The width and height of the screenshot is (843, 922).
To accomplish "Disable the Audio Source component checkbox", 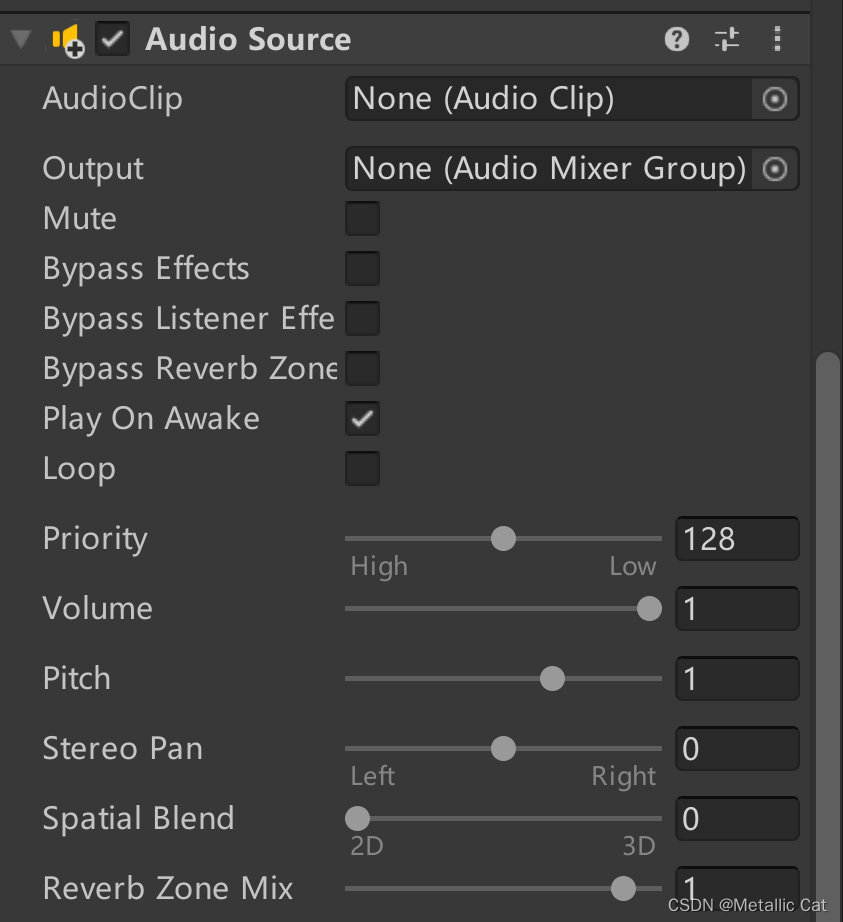I will click(x=112, y=40).
